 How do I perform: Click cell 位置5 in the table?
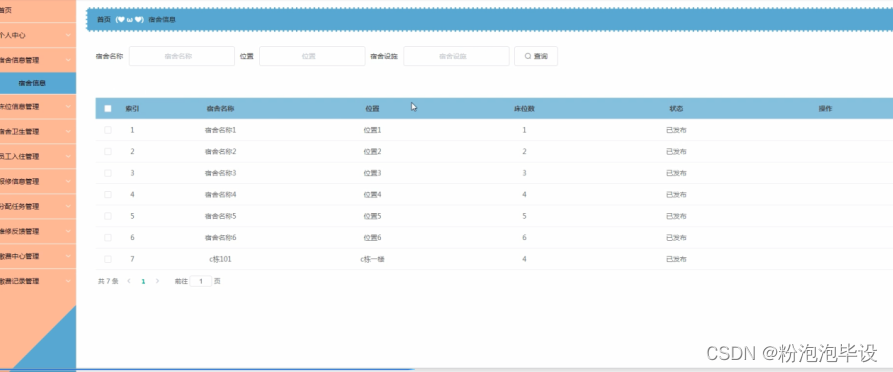pos(372,216)
